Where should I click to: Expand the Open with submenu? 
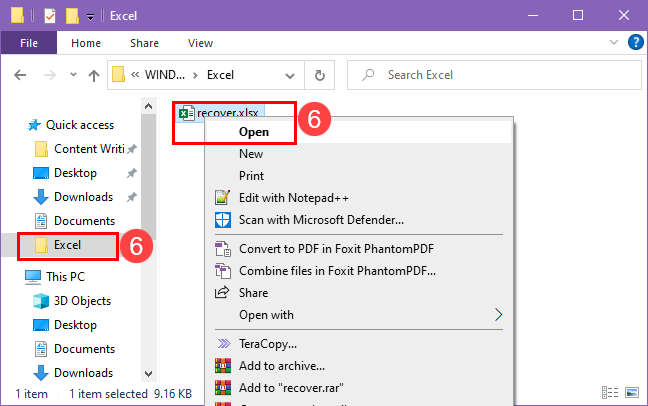359,315
